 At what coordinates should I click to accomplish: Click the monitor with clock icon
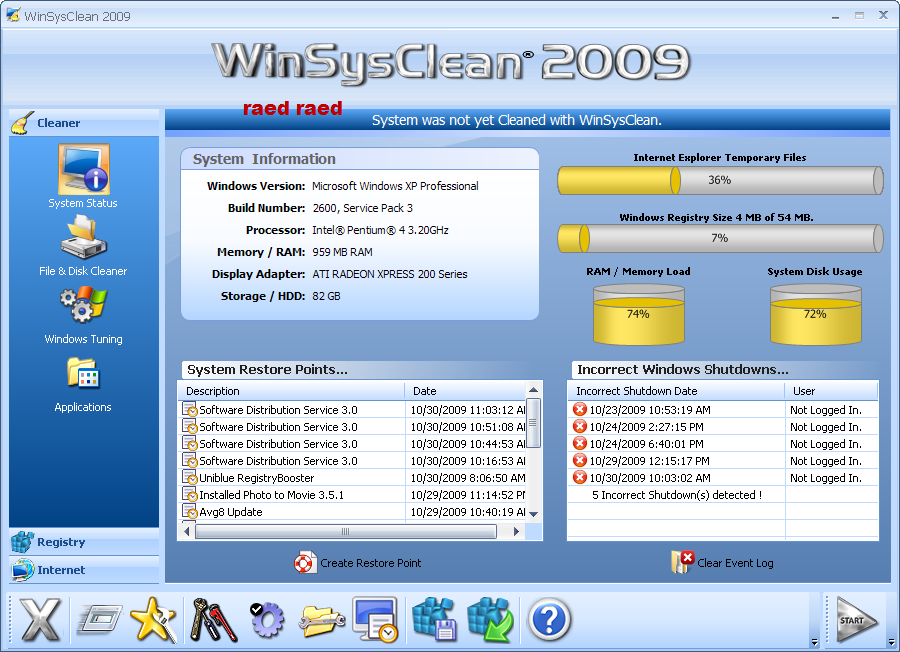click(x=375, y=620)
